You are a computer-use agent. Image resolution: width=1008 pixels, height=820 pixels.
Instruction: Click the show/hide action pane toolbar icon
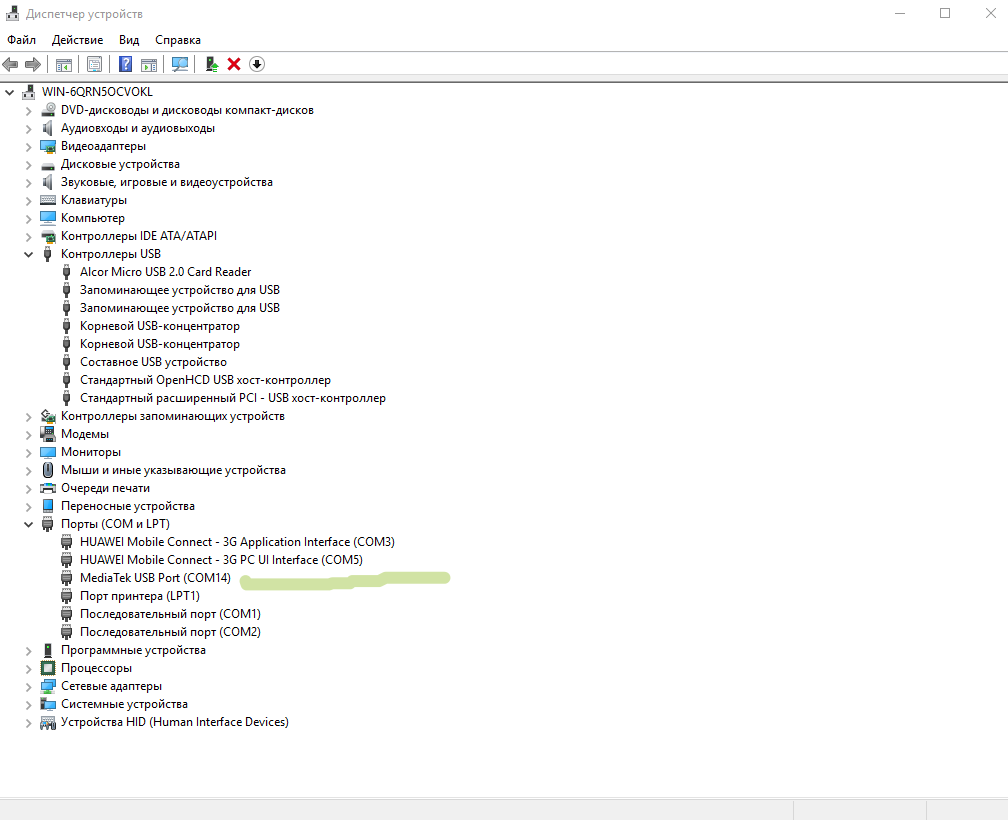click(x=148, y=64)
